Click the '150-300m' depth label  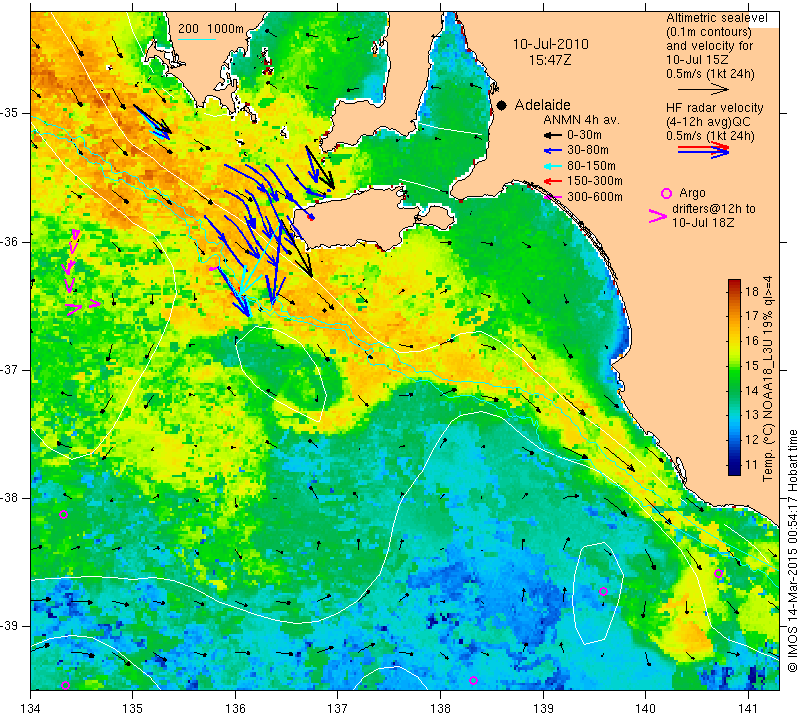click(x=595, y=181)
